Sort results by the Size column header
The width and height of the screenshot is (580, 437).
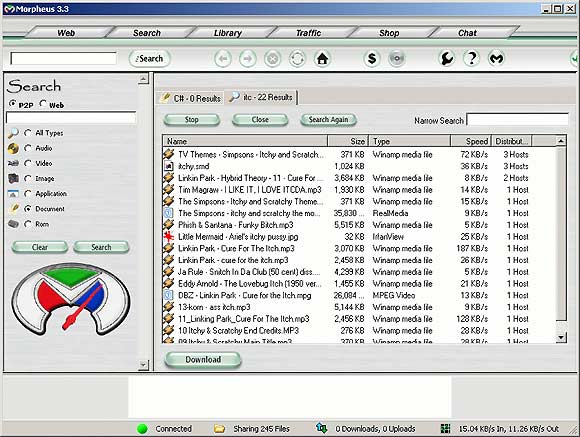point(348,141)
